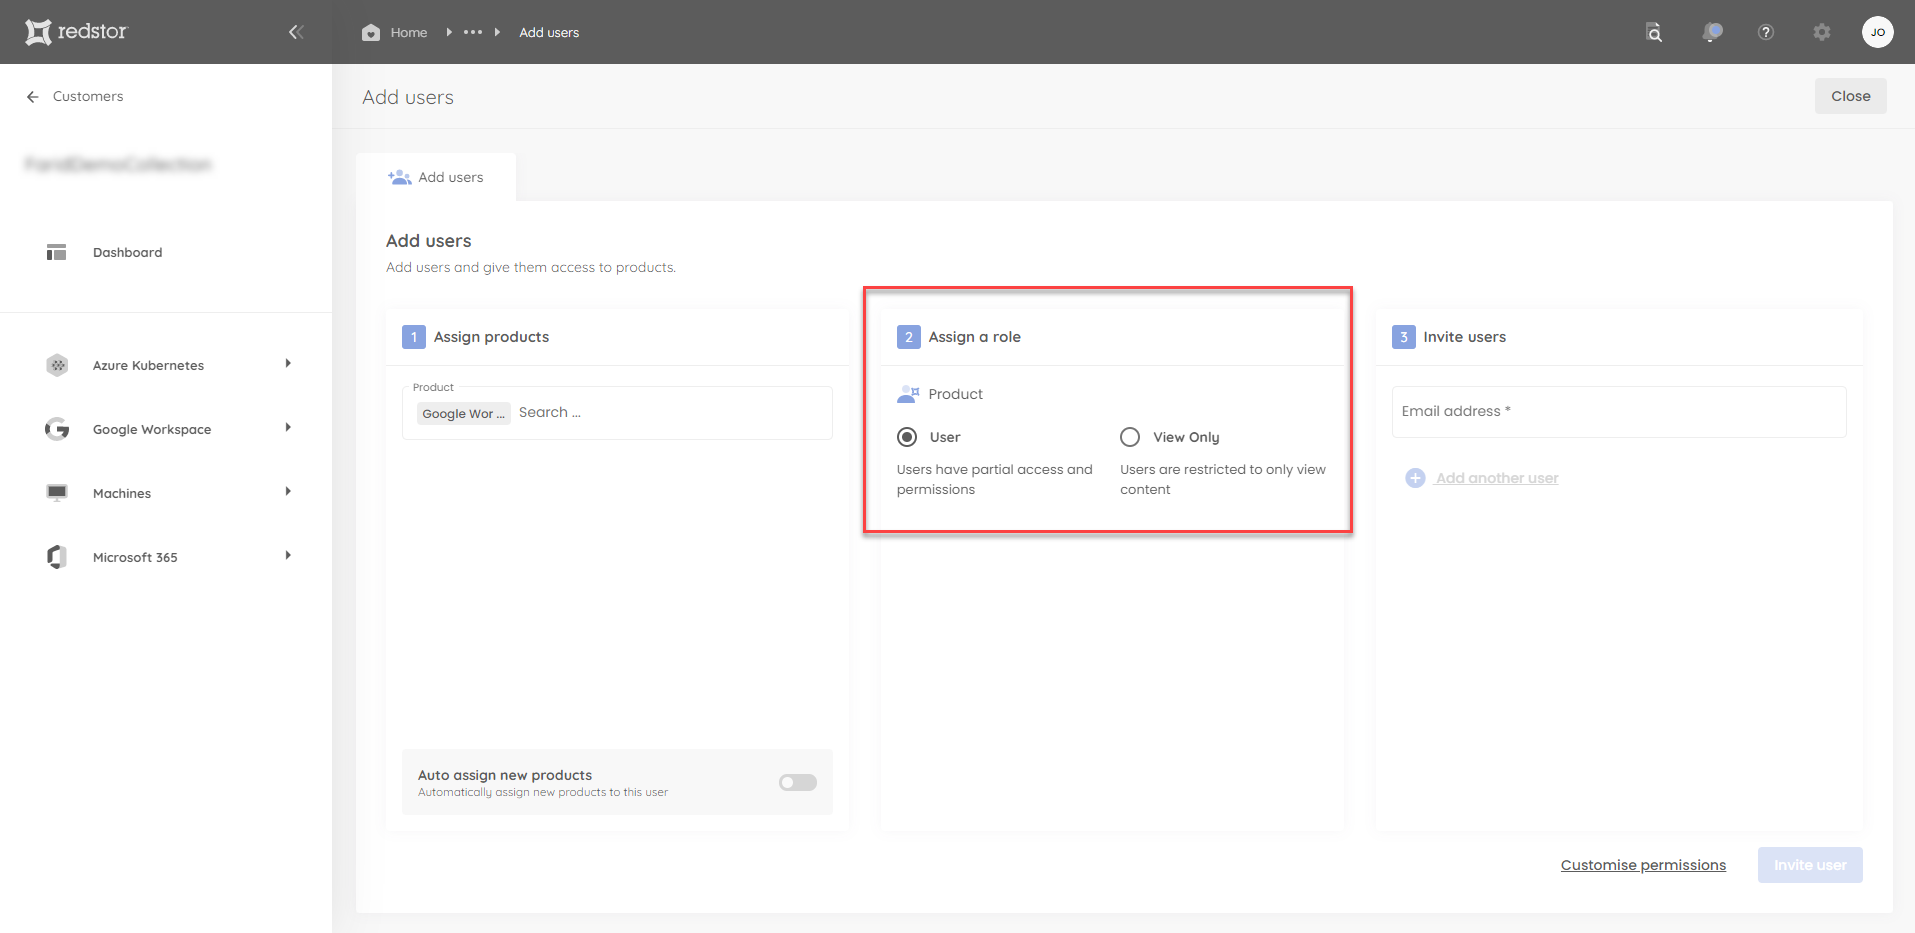This screenshot has height=933, width=1915.
Task: Click the Invite user button
Action: pos(1810,865)
